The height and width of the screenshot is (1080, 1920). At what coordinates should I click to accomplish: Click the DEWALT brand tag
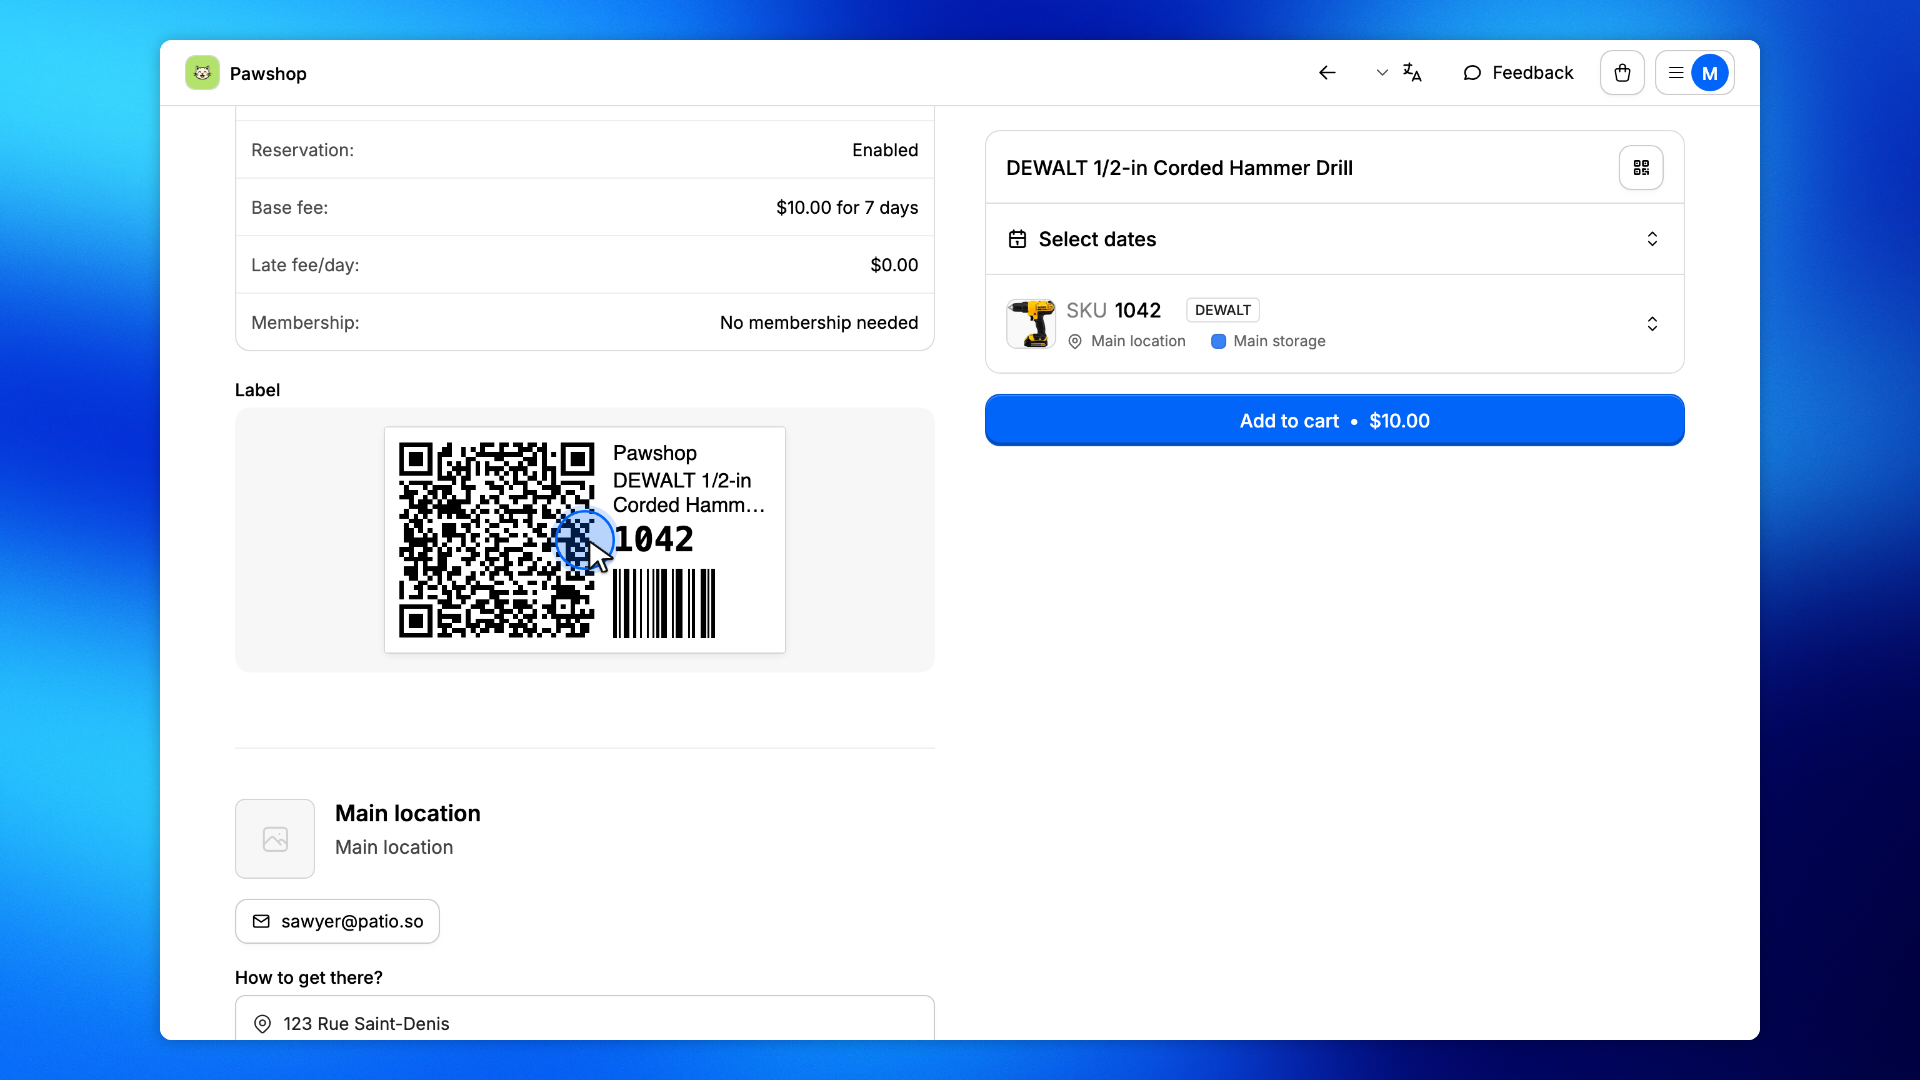pyautogui.click(x=1222, y=310)
